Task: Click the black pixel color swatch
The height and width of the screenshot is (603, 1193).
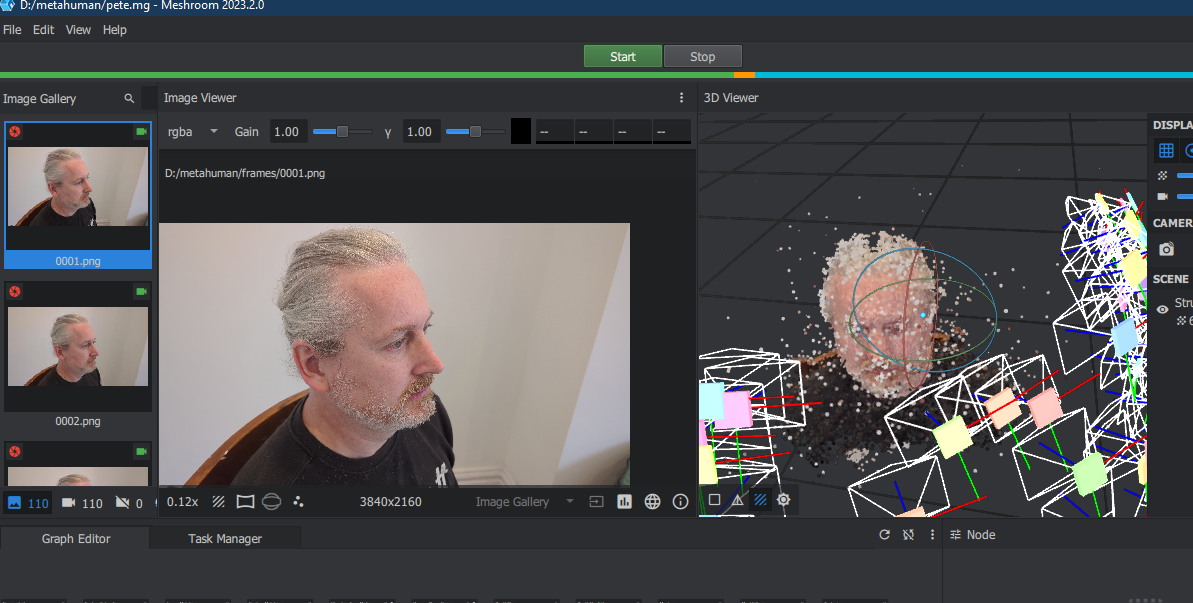Action: click(x=520, y=131)
